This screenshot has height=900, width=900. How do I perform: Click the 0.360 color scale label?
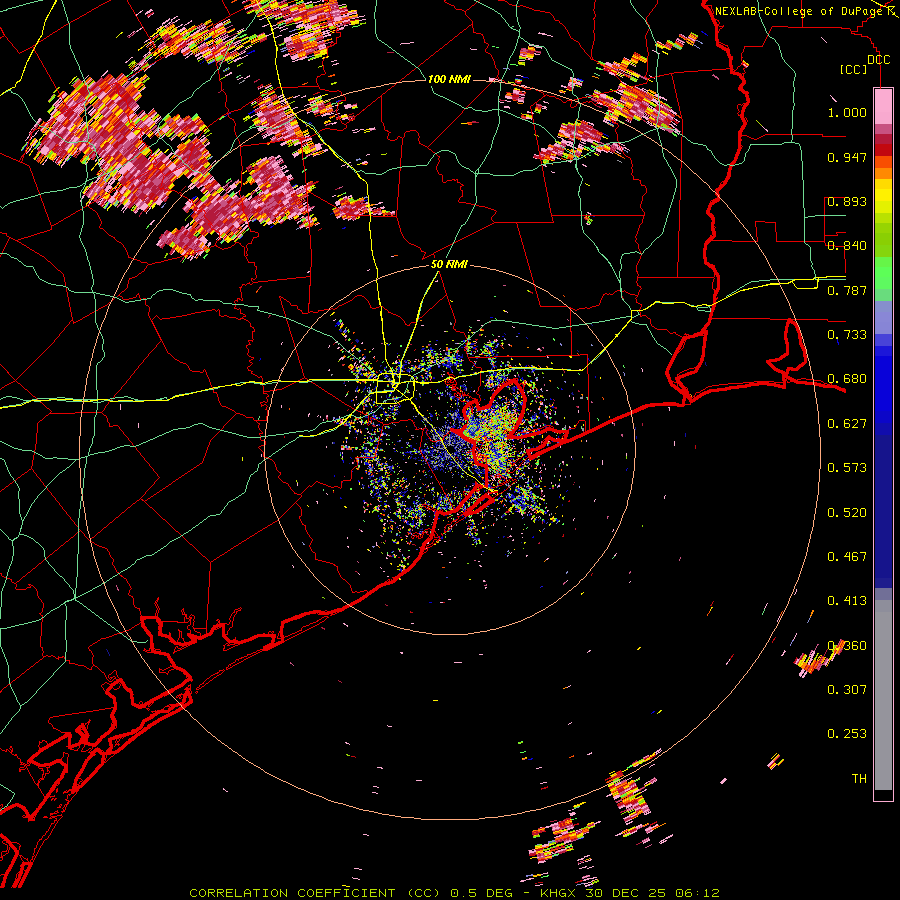coord(847,646)
